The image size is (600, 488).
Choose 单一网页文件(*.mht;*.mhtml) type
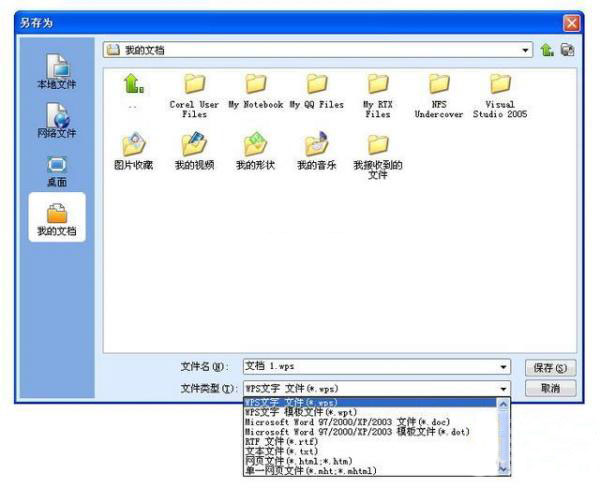pyautogui.click(x=370, y=471)
